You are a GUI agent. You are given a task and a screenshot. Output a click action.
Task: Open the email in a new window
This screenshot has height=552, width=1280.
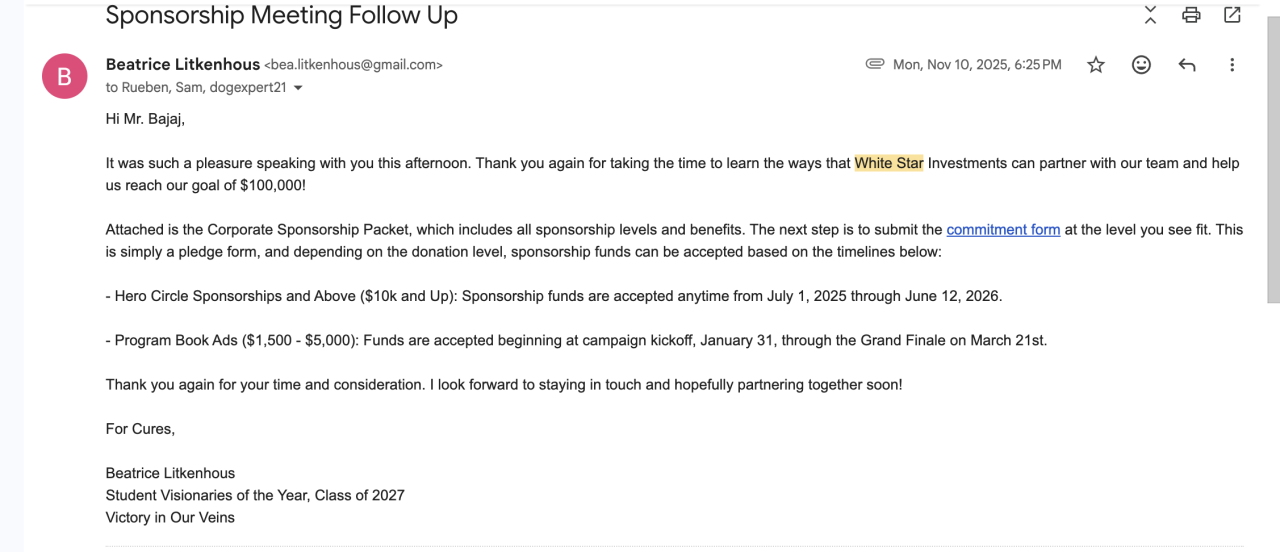(1232, 15)
